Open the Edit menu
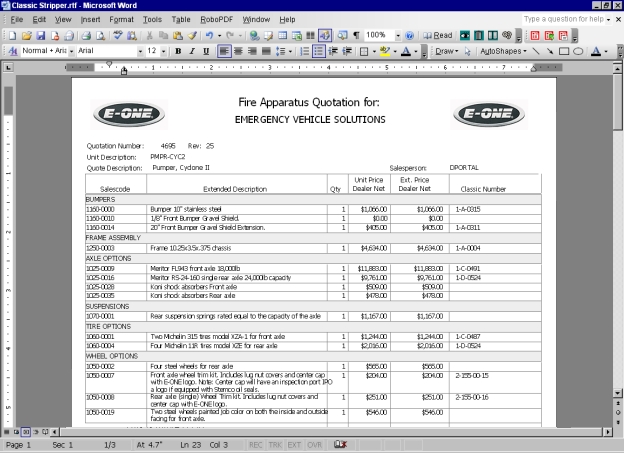The image size is (624, 453). [x=39, y=20]
